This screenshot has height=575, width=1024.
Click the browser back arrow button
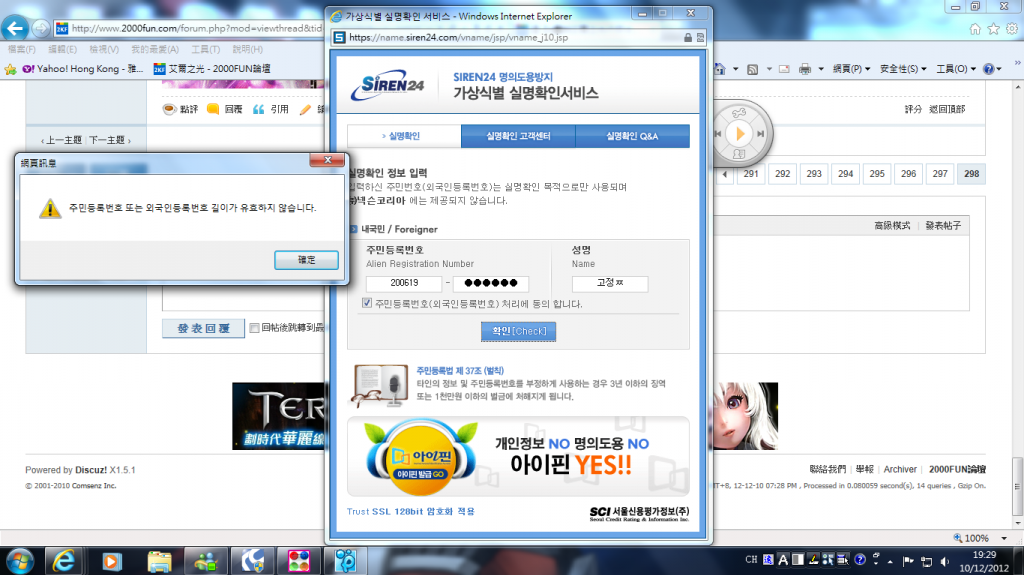pyautogui.click(x=18, y=29)
